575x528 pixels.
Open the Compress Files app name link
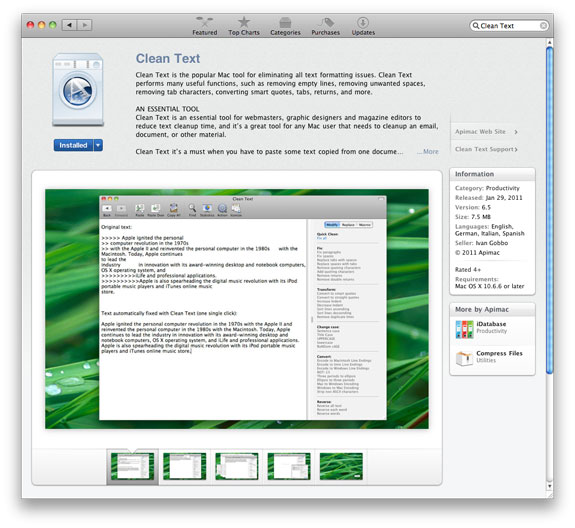coord(499,353)
